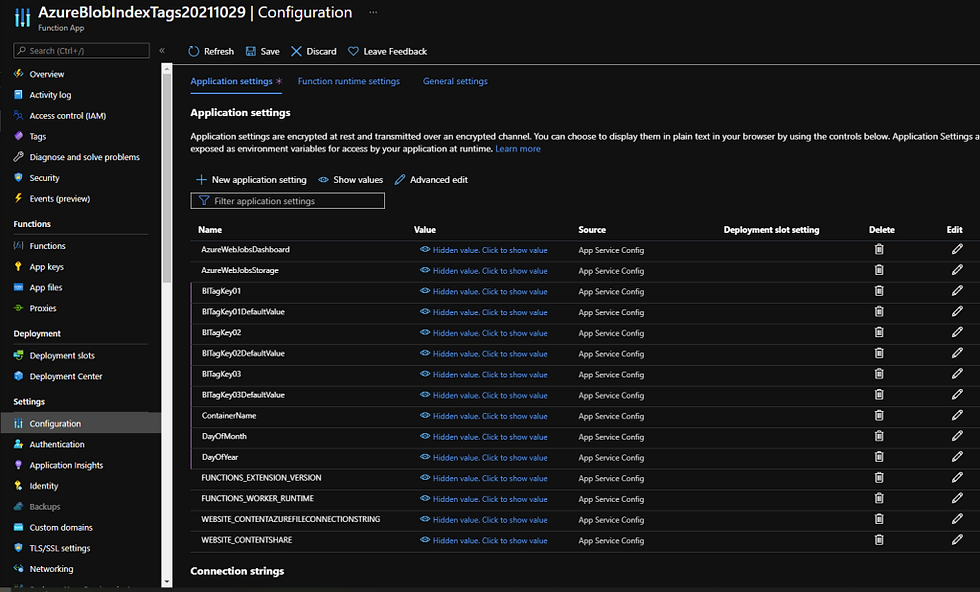Delete the AzureWebJobsStorage setting
Viewport: 980px width, 592px height.
pyautogui.click(x=879, y=270)
